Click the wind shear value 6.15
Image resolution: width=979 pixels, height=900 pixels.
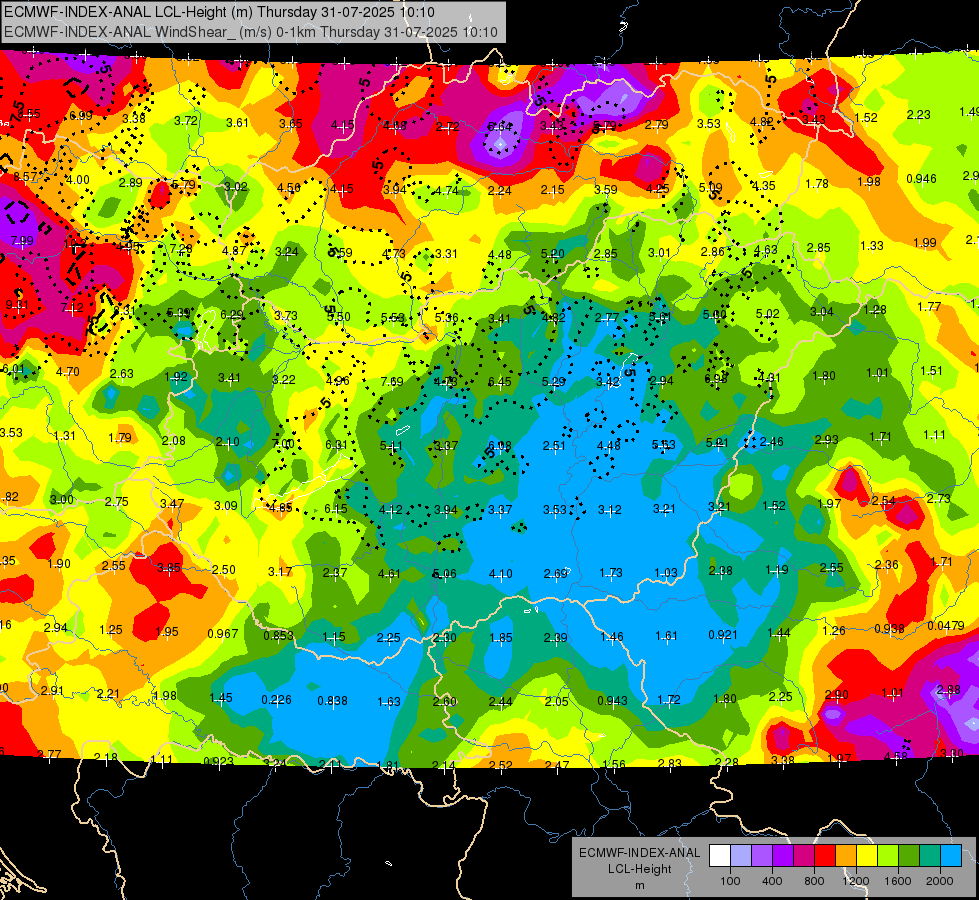coord(335,509)
